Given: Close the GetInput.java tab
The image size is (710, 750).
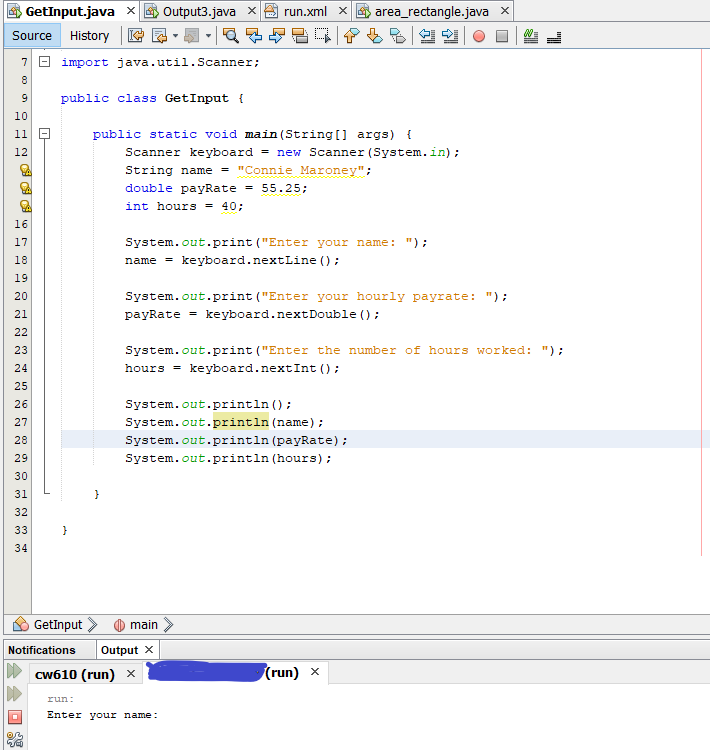Looking at the screenshot, I should coord(131,11).
